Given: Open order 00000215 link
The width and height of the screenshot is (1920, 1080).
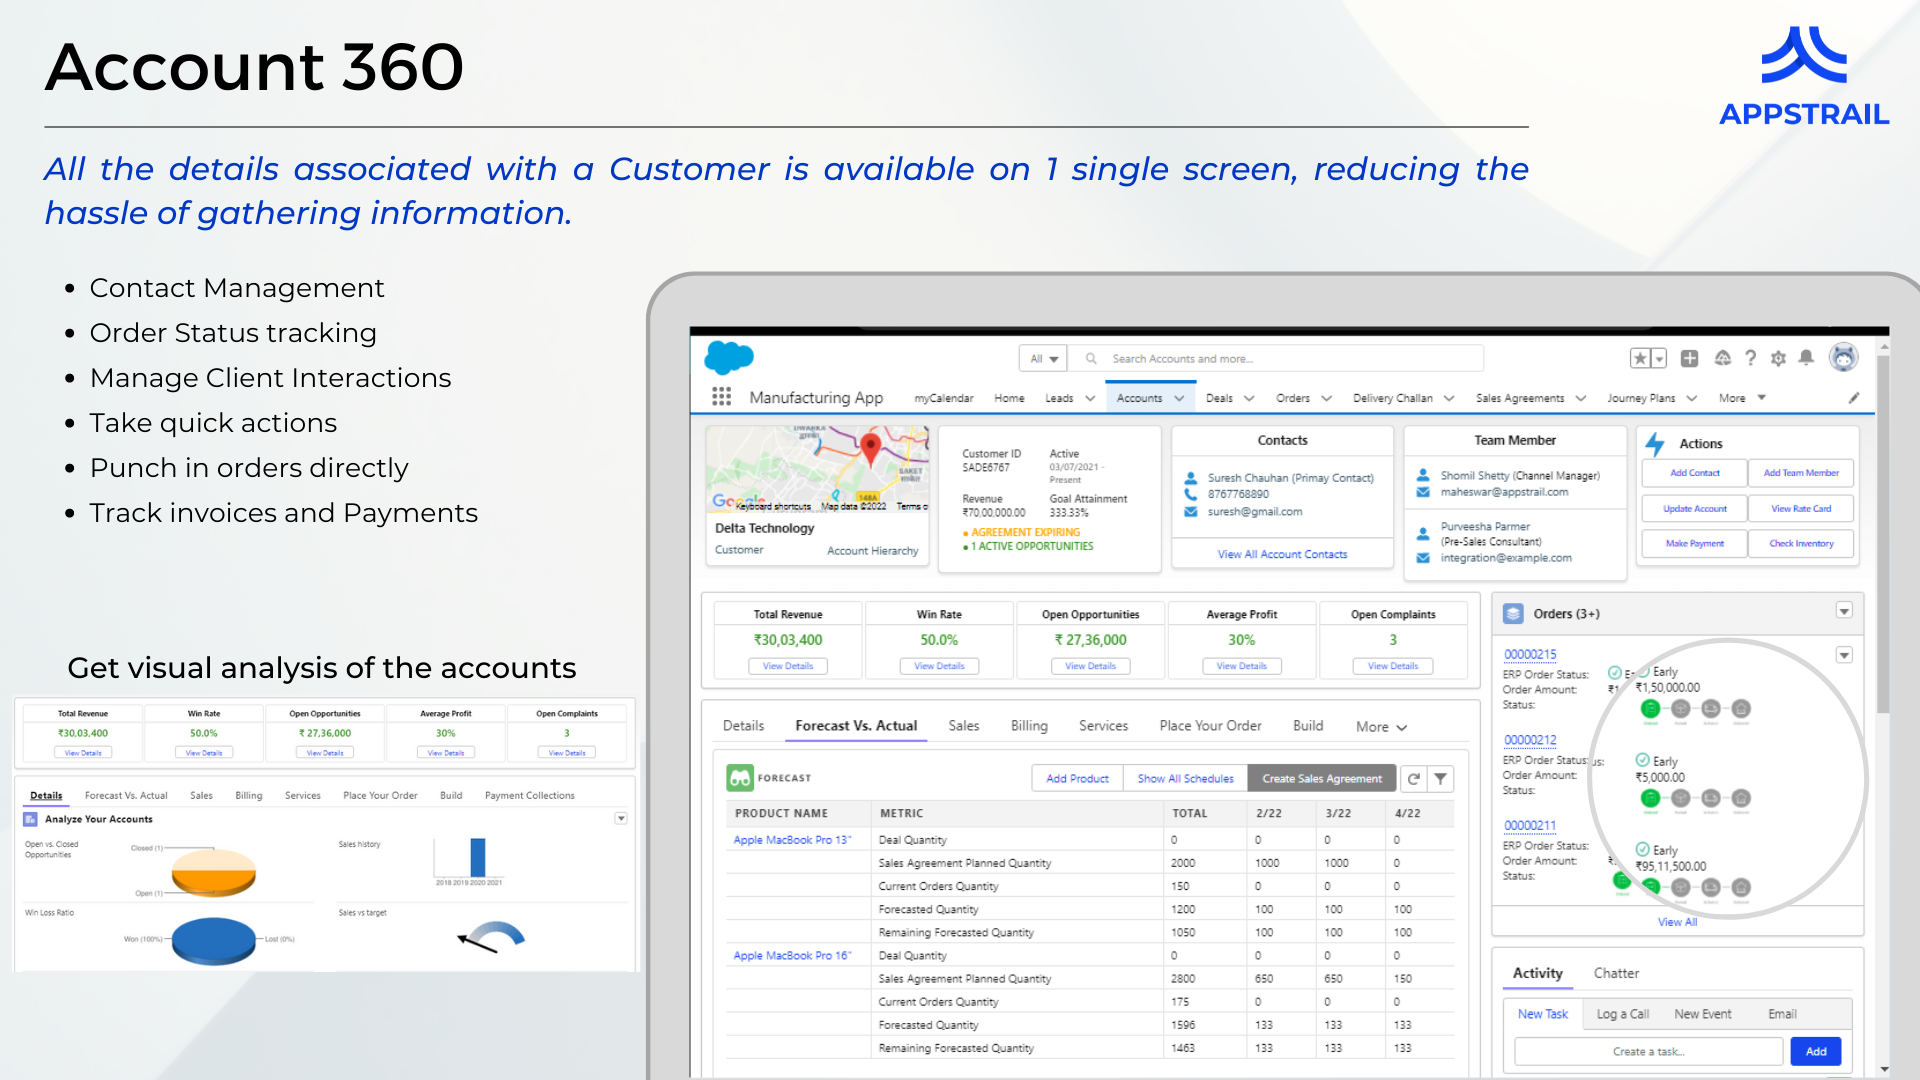Looking at the screenshot, I should pos(1529,654).
